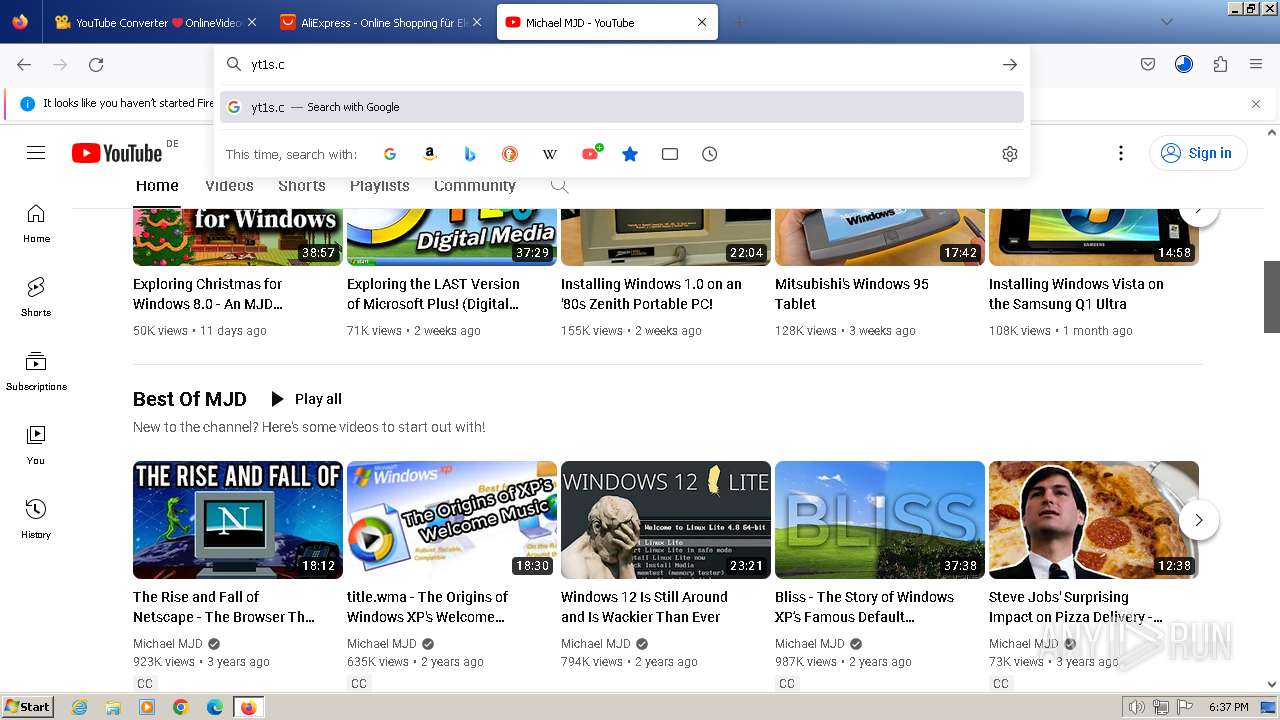Open 'Exploring Christmas for Windows 8.0' title

point(208,294)
